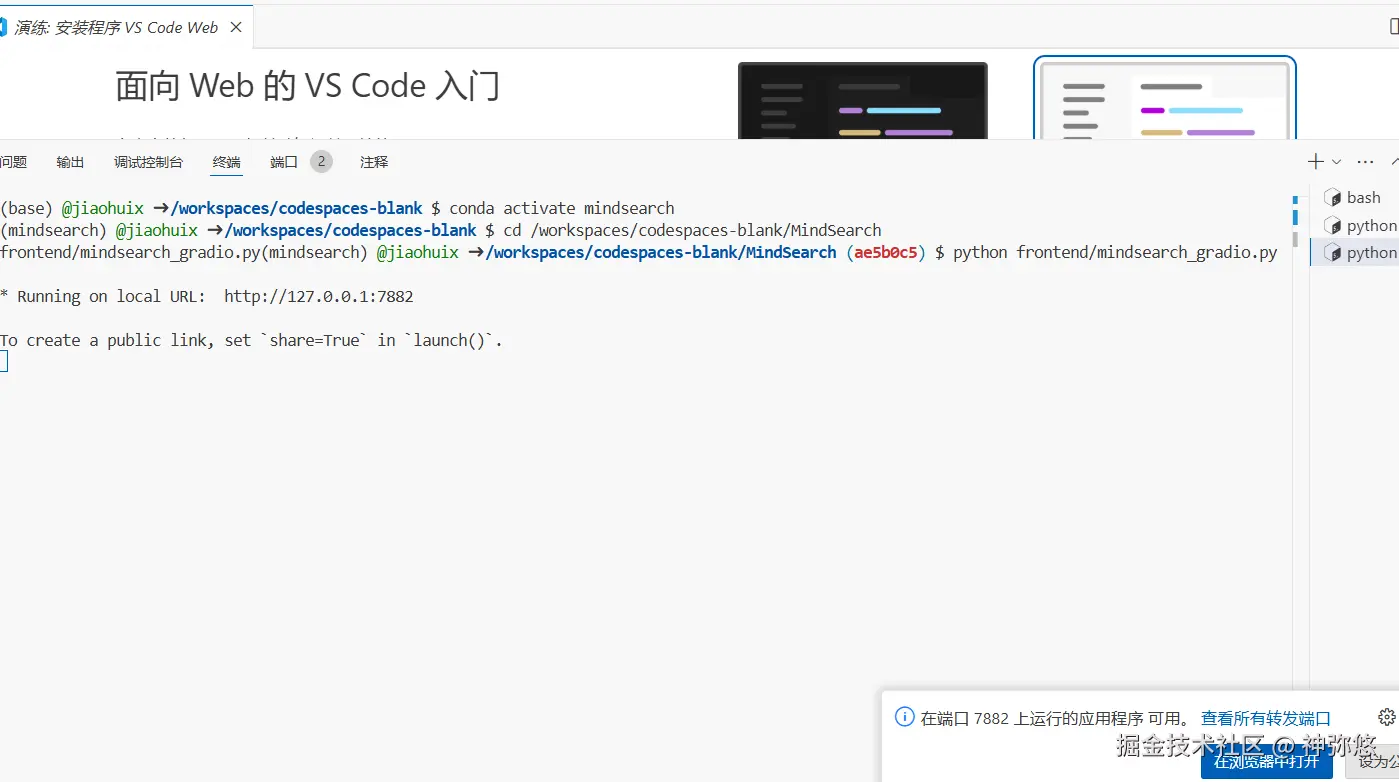This screenshot has height=782, width=1399.
Task: Click the commit hash ae5b0c5 in prompt
Action: pos(886,252)
